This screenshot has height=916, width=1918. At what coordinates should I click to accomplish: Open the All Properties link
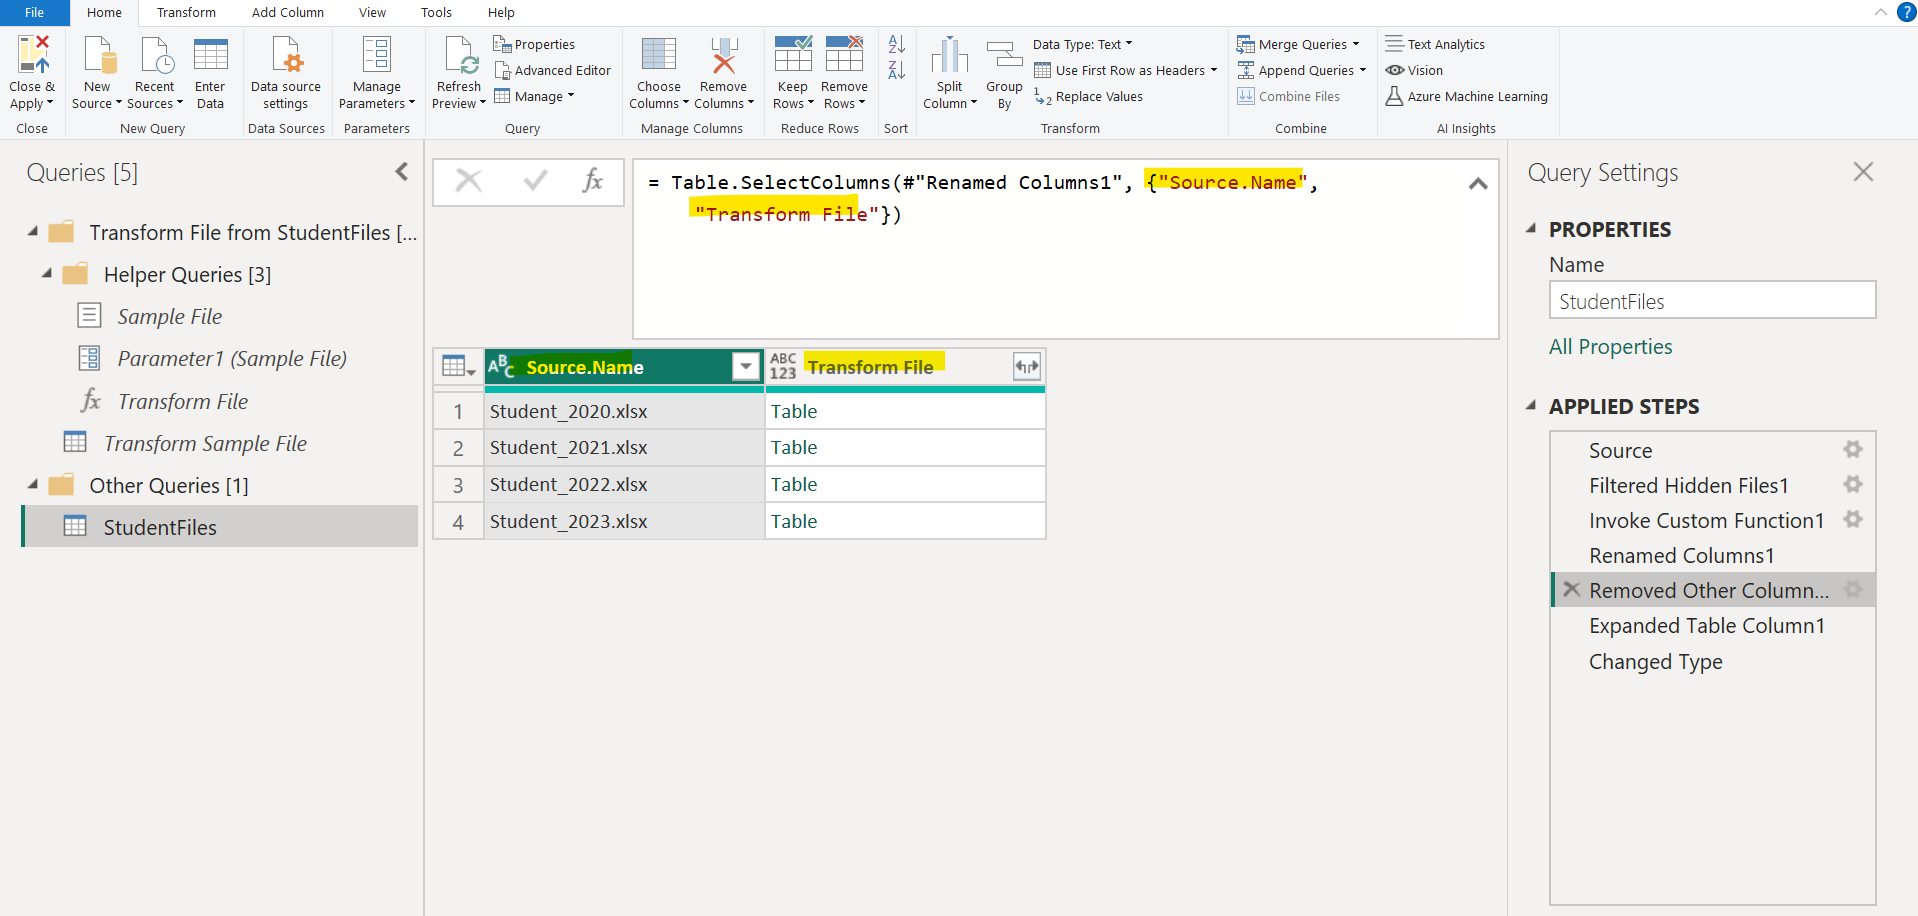(x=1610, y=346)
